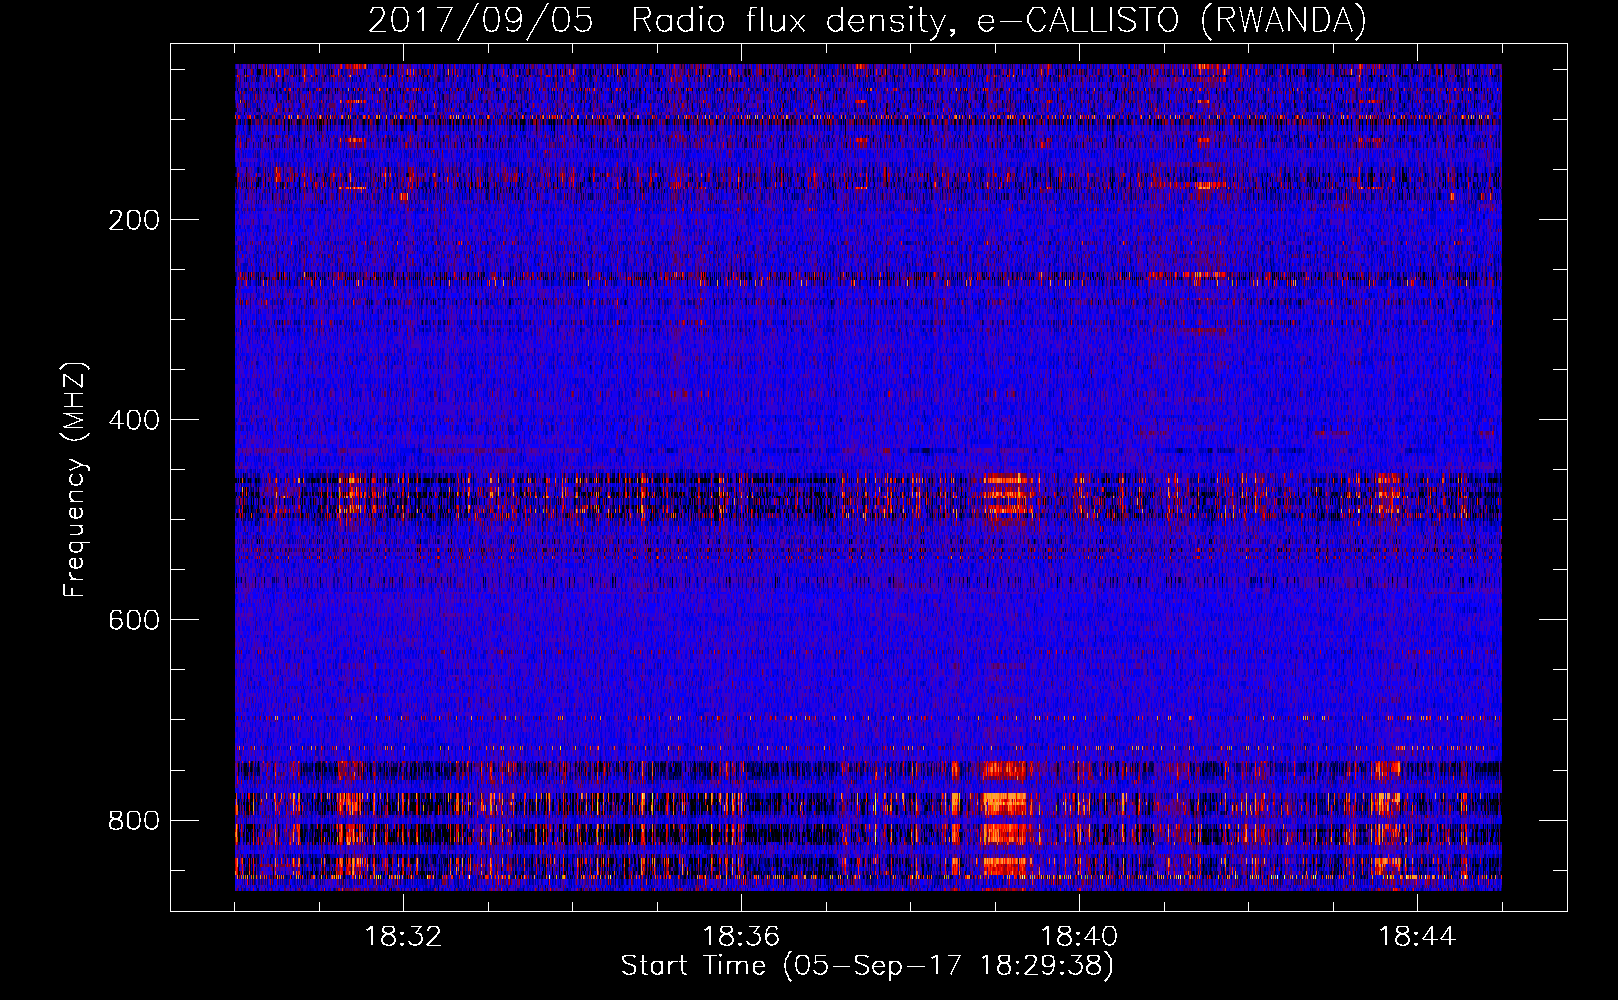The height and width of the screenshot is (1000, 1618).
Task: Click the 200 frequency tick label
Action: tap(134, 220)
